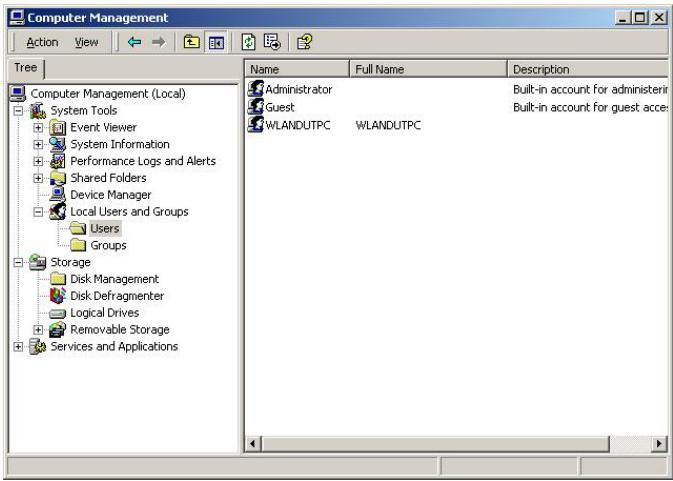Click the Local Users and Groups icon
The image size is (673, 481).
tap(58, 211)
